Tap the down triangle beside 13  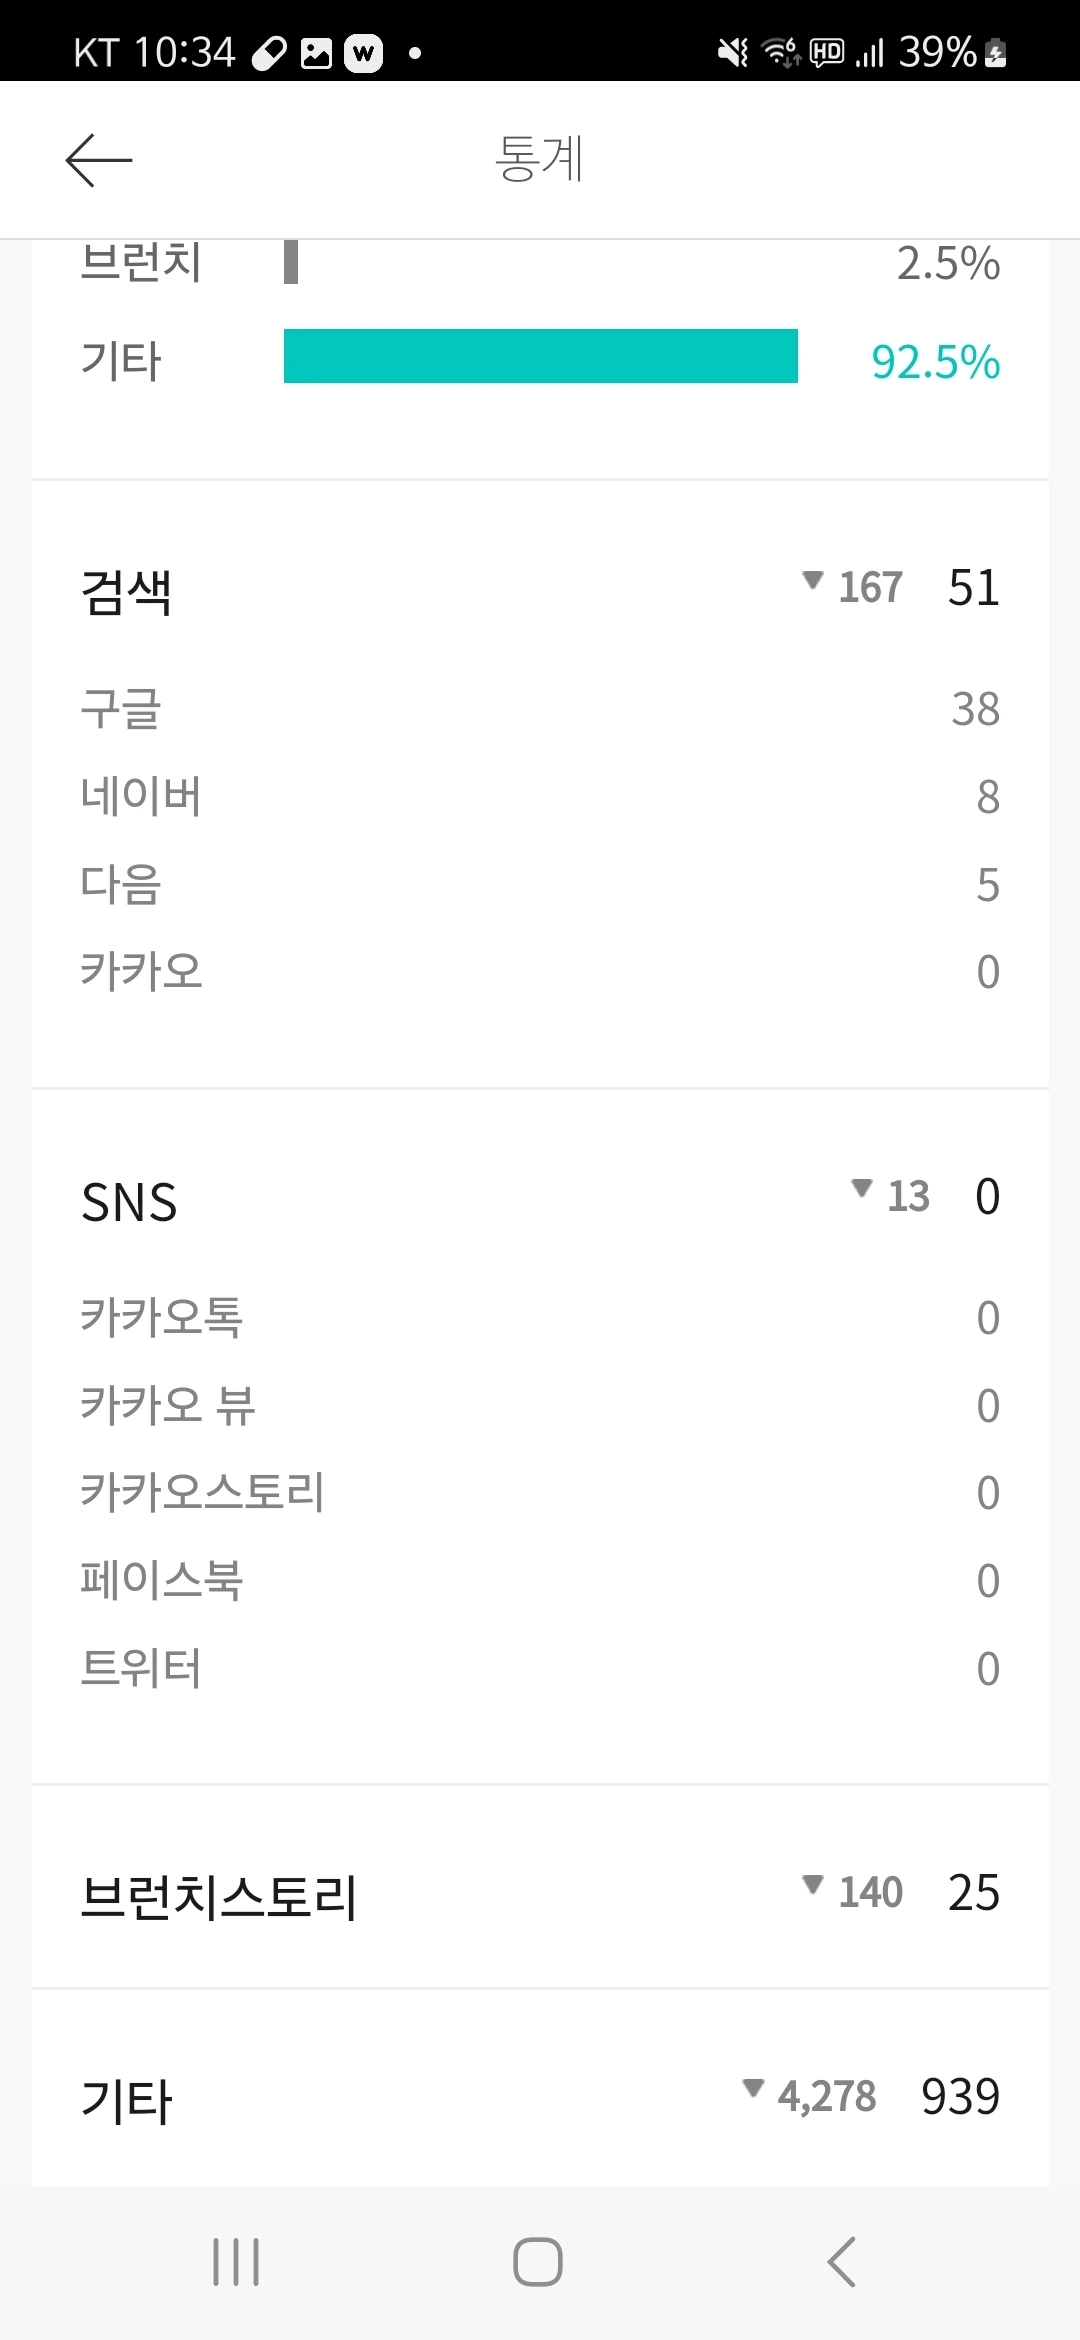pyautogui.click(x=862, y=1188)
